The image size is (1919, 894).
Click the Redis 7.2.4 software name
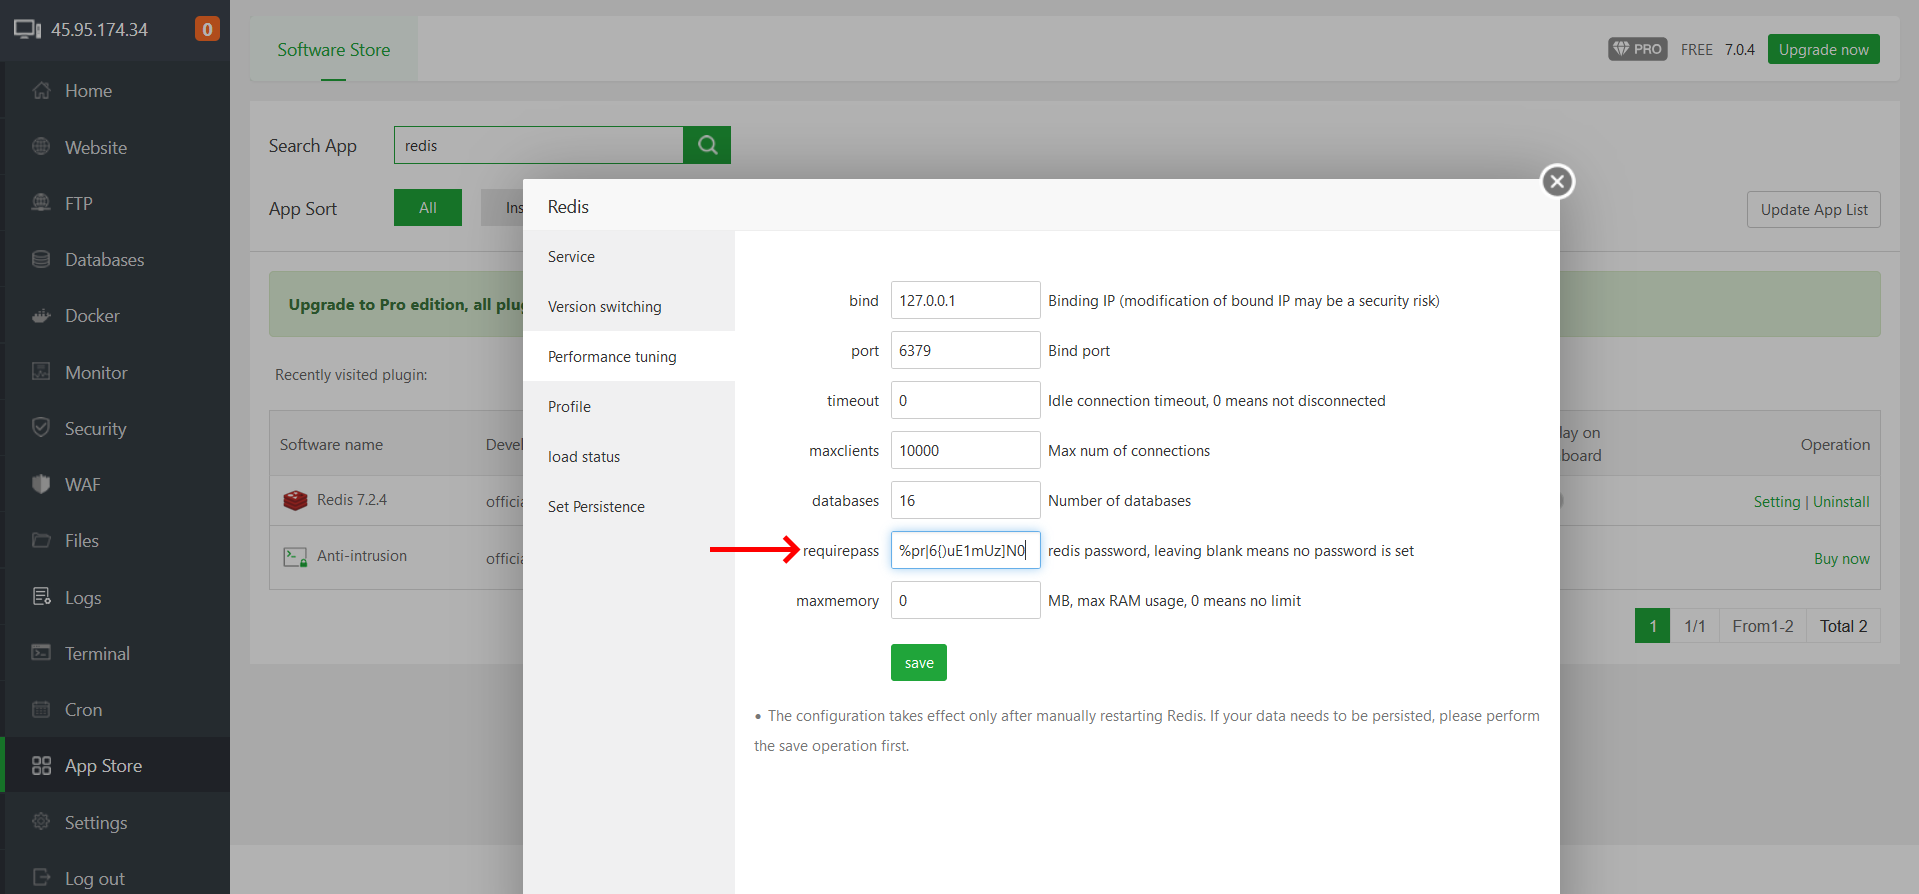[352, 500]
